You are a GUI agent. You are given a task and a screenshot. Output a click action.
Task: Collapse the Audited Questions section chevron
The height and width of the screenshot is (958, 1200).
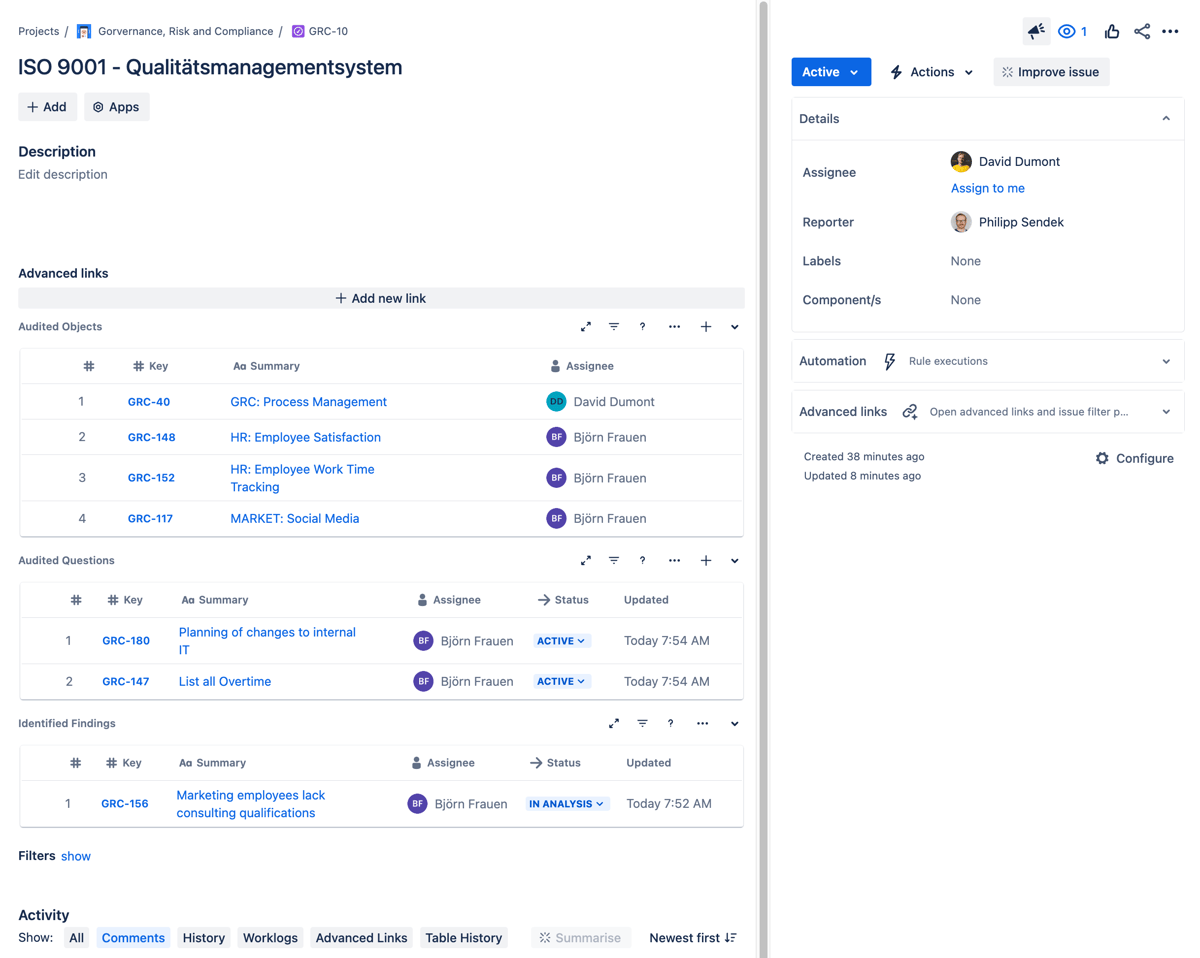(x=735, y=561)
